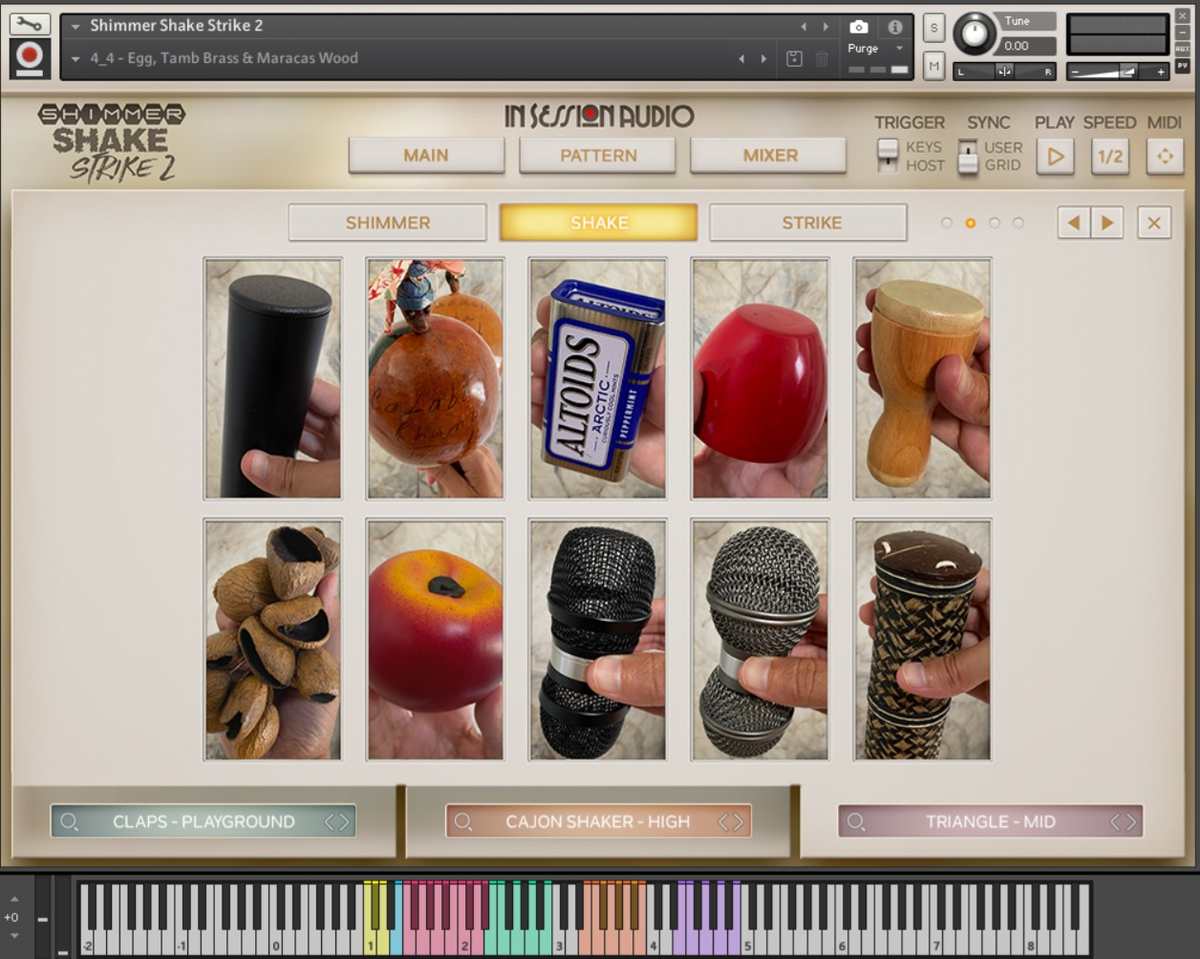Open the MAIN tab
Image resolution: width=1200 pixels, height=959 pixels.
coord(426,156)
